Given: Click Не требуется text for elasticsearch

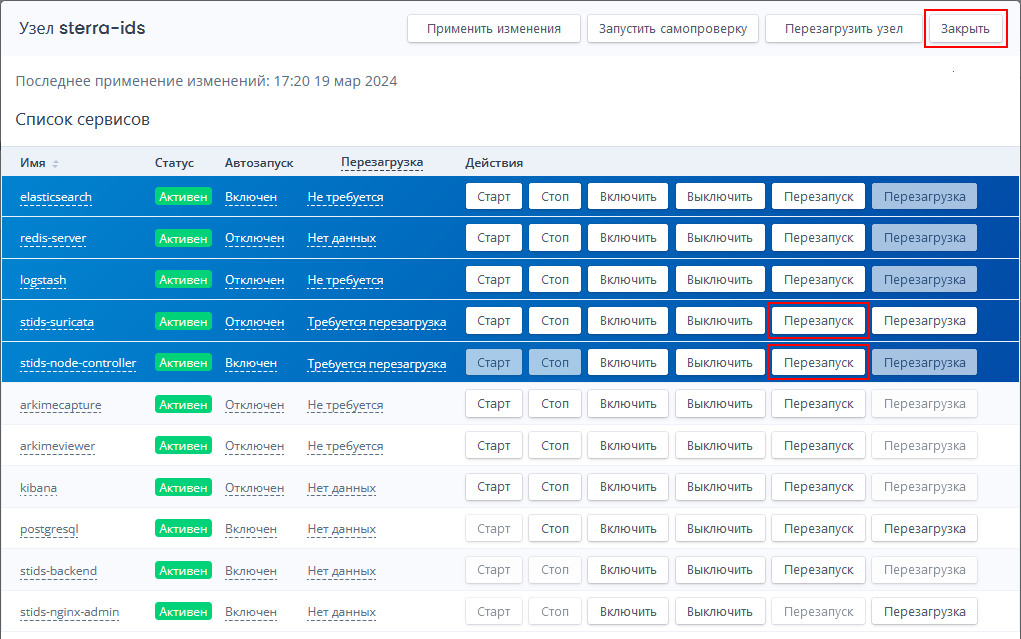Looking at the screenshot, I should pyautogui.click(x=345, y=197).
